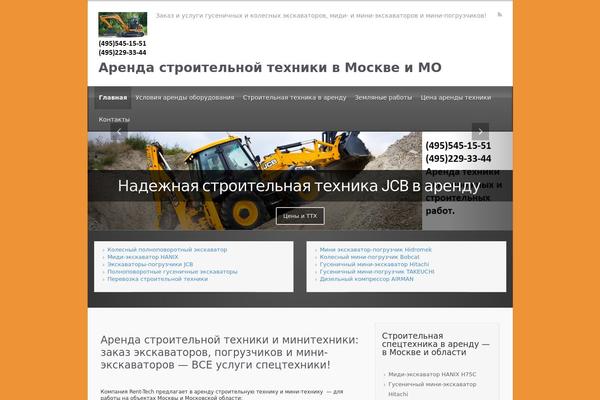Open Земляные работы menu item
Image resolution: width=600 pixels, height=400 pixels.
click(x=383, y=98)
